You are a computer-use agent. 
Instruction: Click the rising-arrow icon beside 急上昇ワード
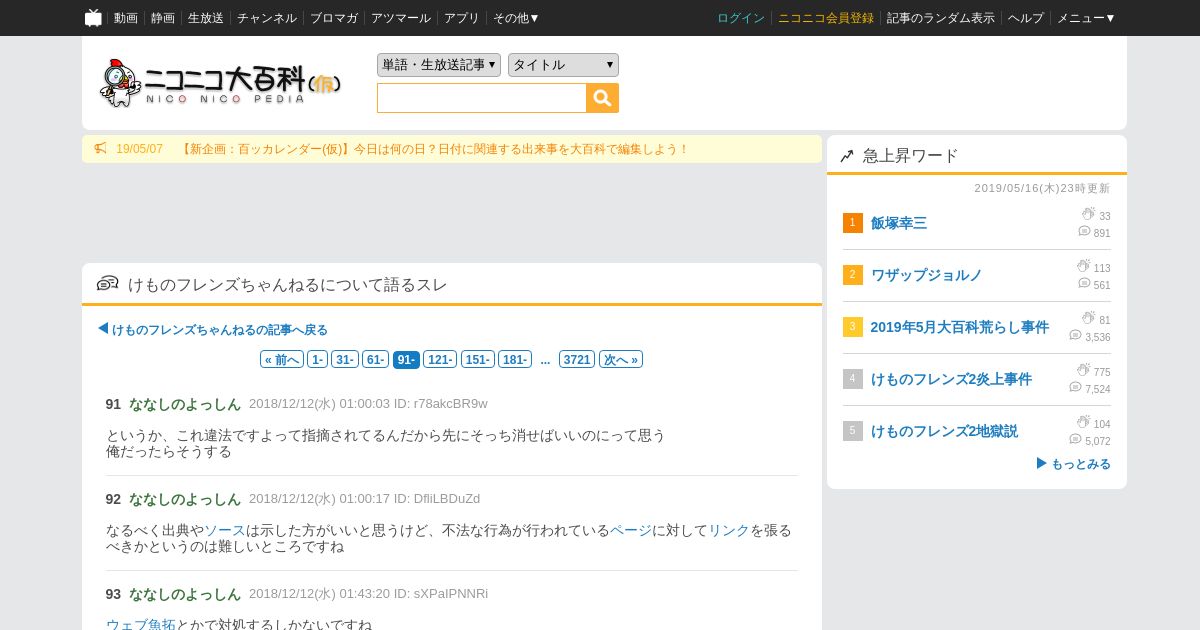point(847,156)
